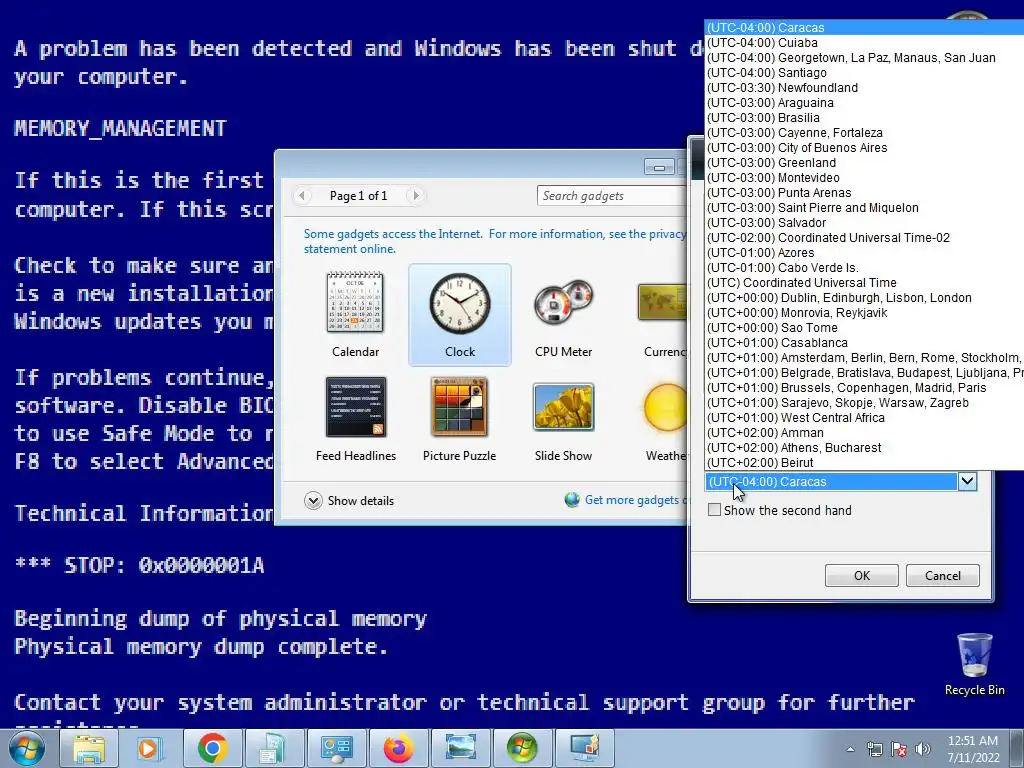Viewport: 1024px width, 768px height.
Task: Select the Currency gadget
Action: pyautogui.click(x=662, y=315)
